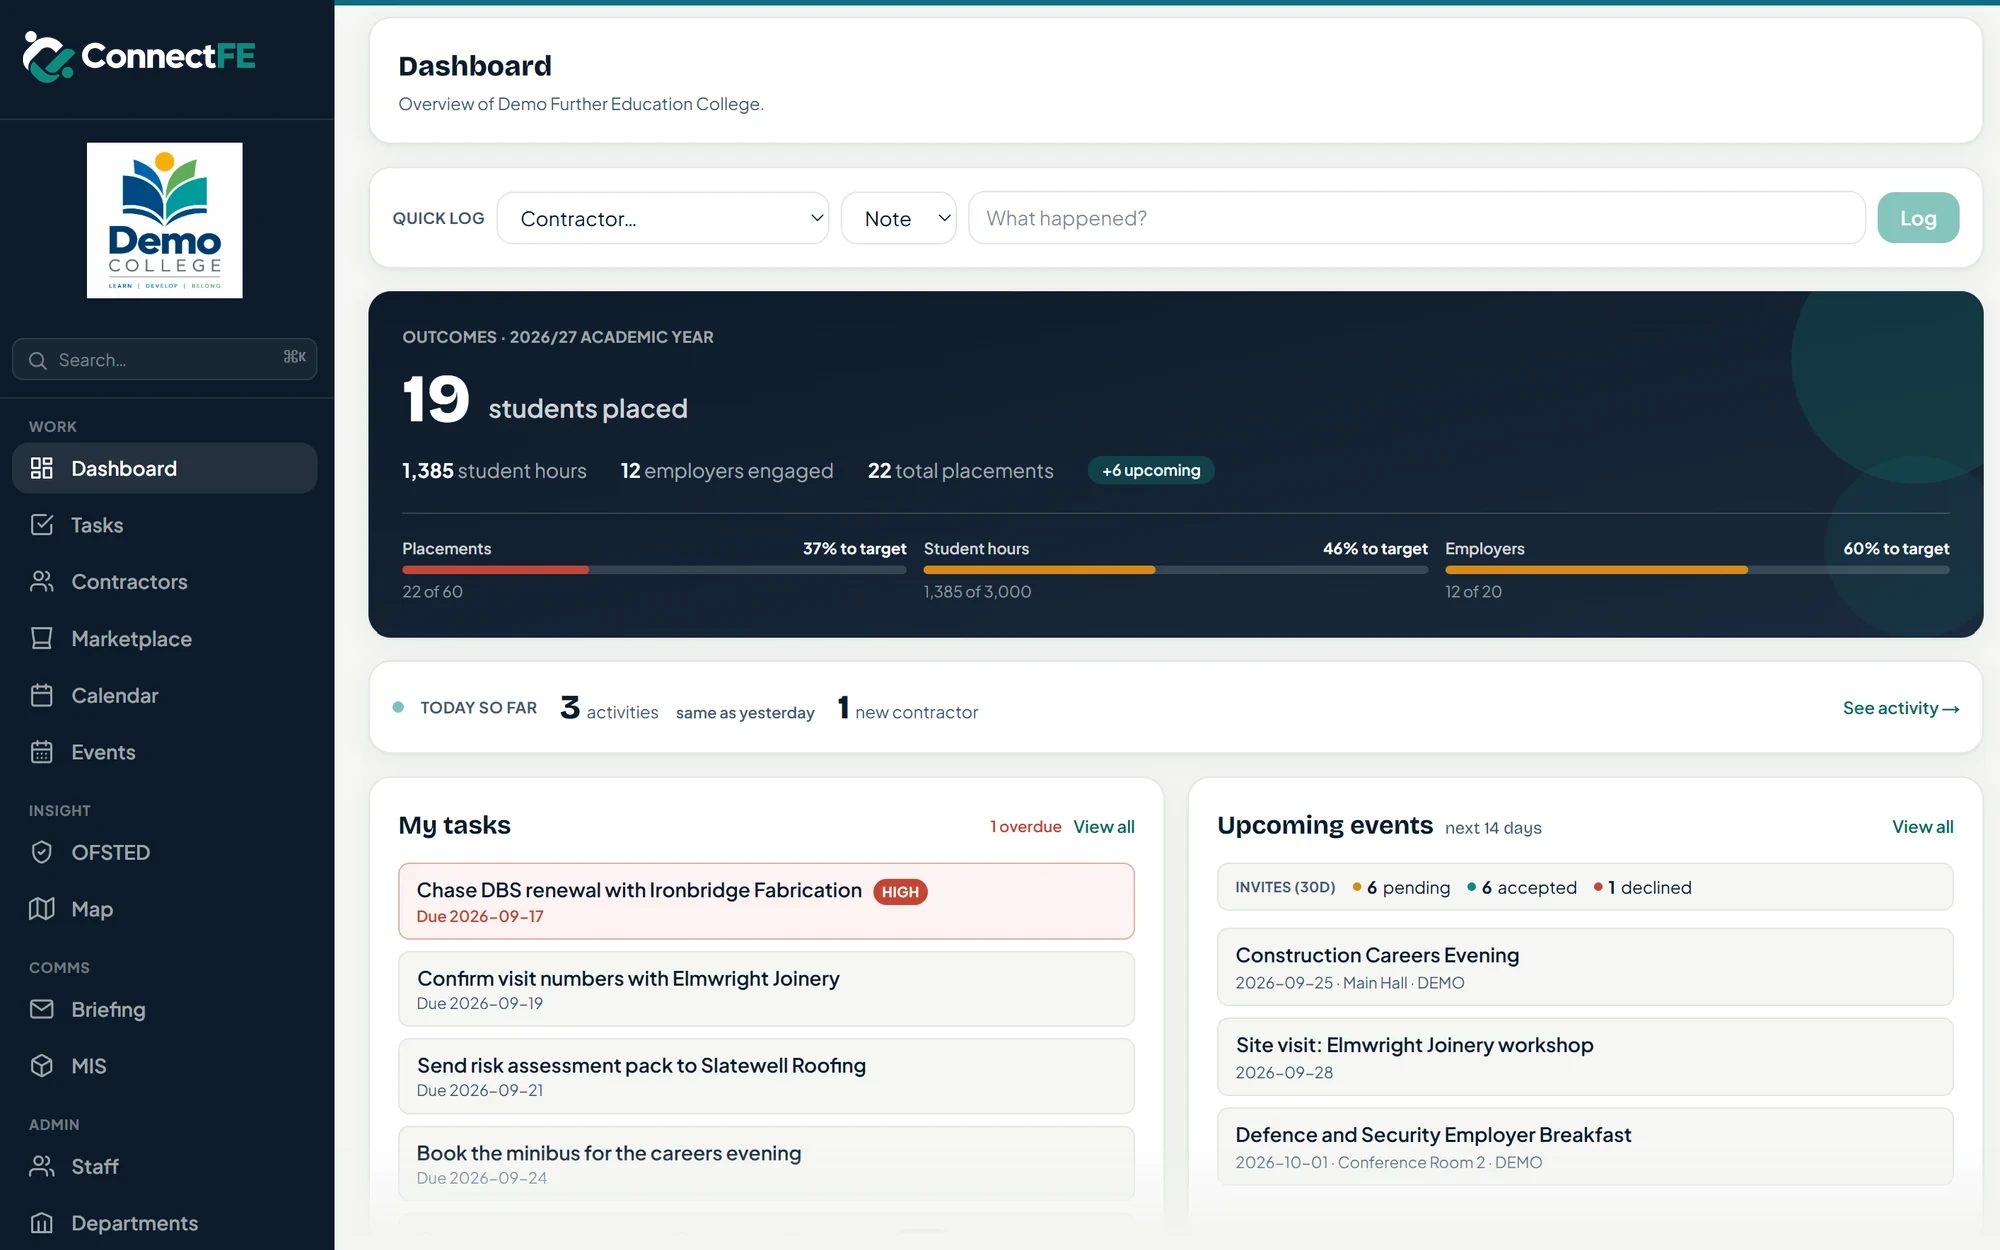The width and height of the screenshot is (2000, 1250).
Task: Click the ConnectFE logo icon
Action: point(47,56)
